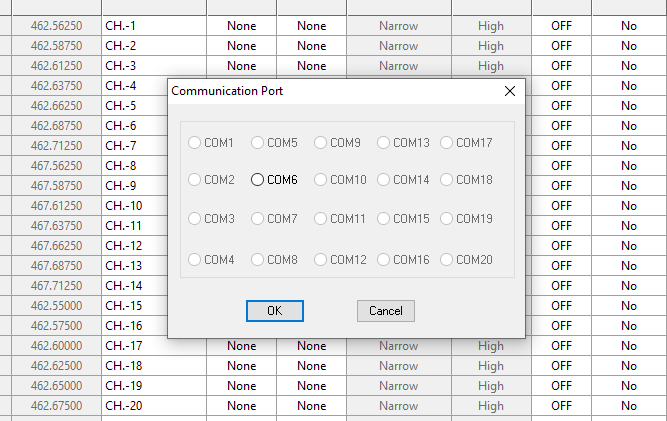Select channel name CH.-1 cell
The height and width of the screenshot is (421, 667).
coord(154,26)
